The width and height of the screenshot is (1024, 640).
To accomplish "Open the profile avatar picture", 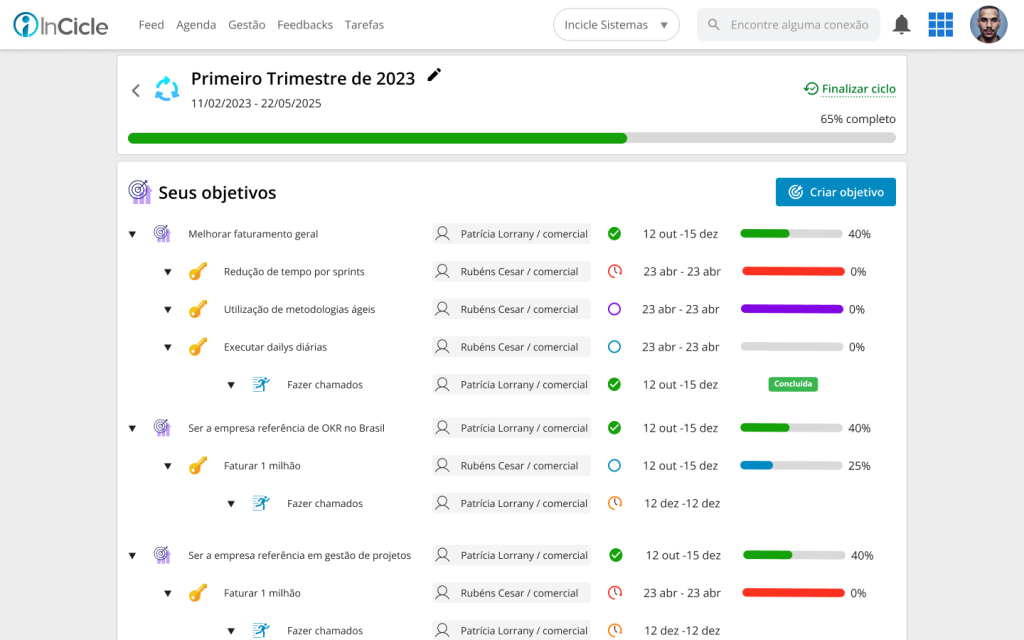I will (x=988, y=23).
